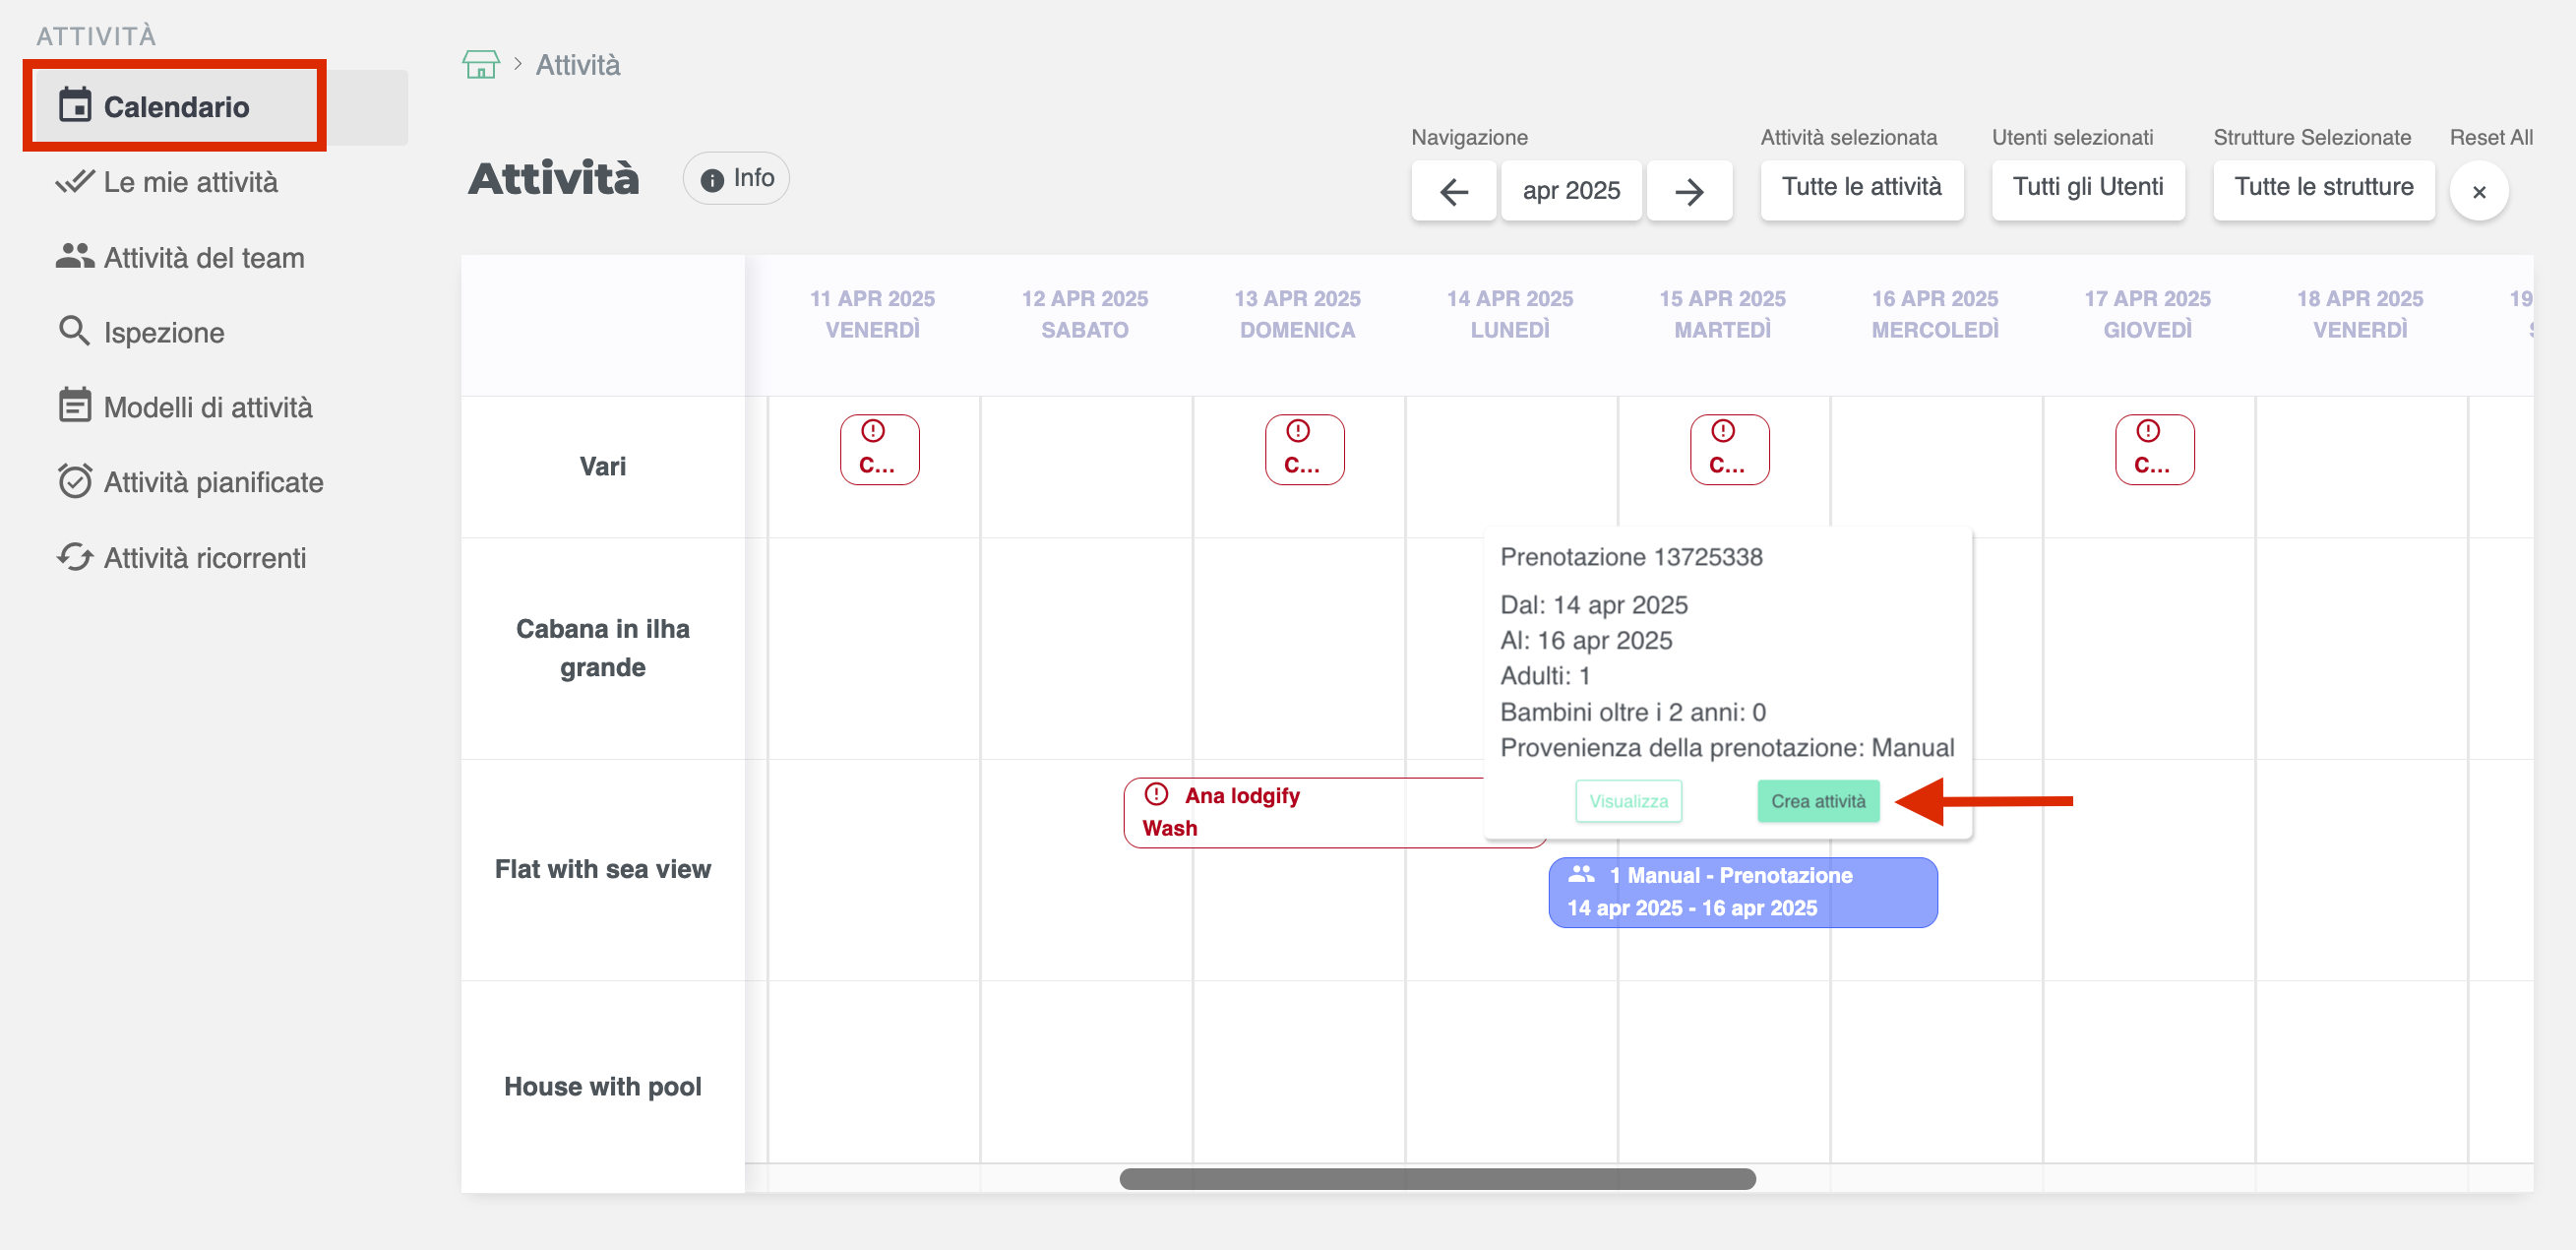The image size is (2576, 1250).
Task: Select the apr 2025 month picker
Action: (x=1570, y=191)
